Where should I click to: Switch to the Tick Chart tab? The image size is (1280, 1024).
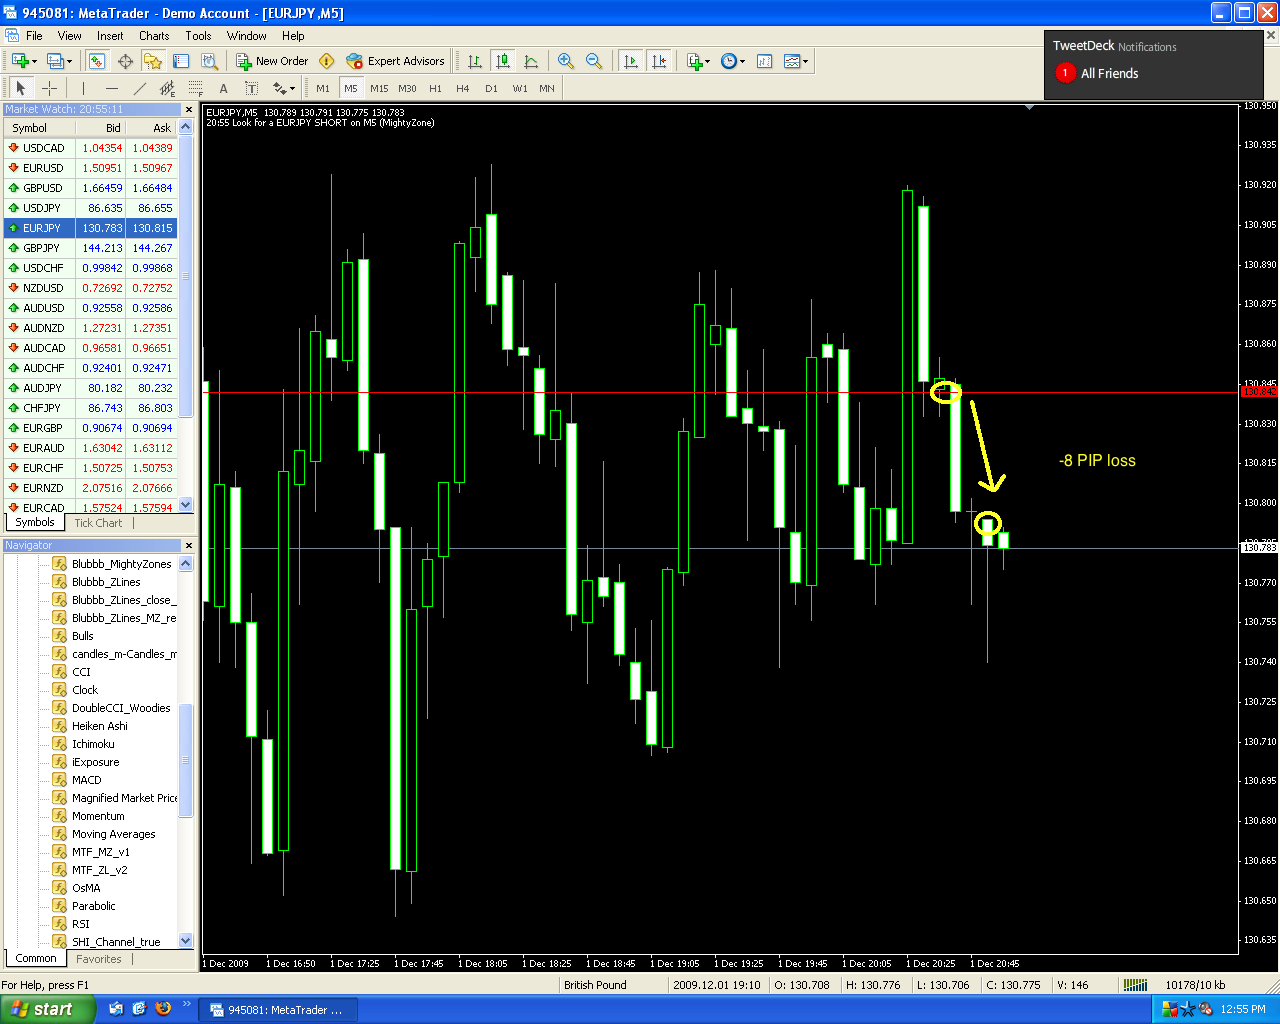point(98,522)
